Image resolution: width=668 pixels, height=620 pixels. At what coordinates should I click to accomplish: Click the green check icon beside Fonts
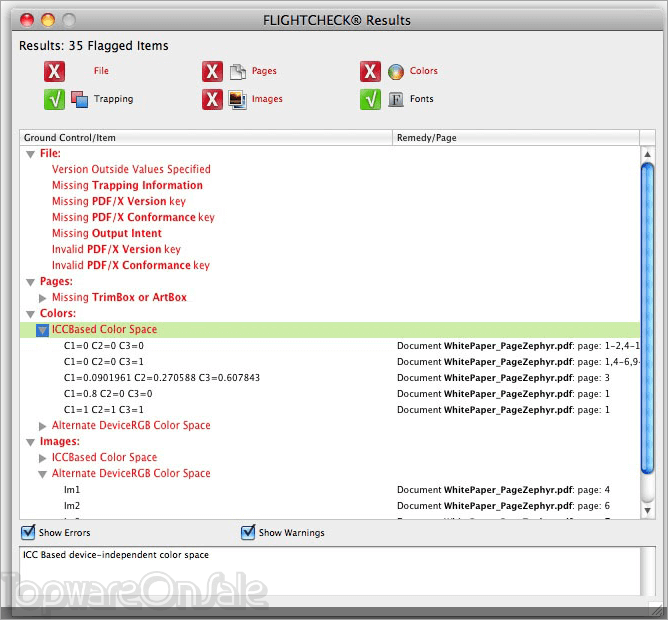click(370, 99)
